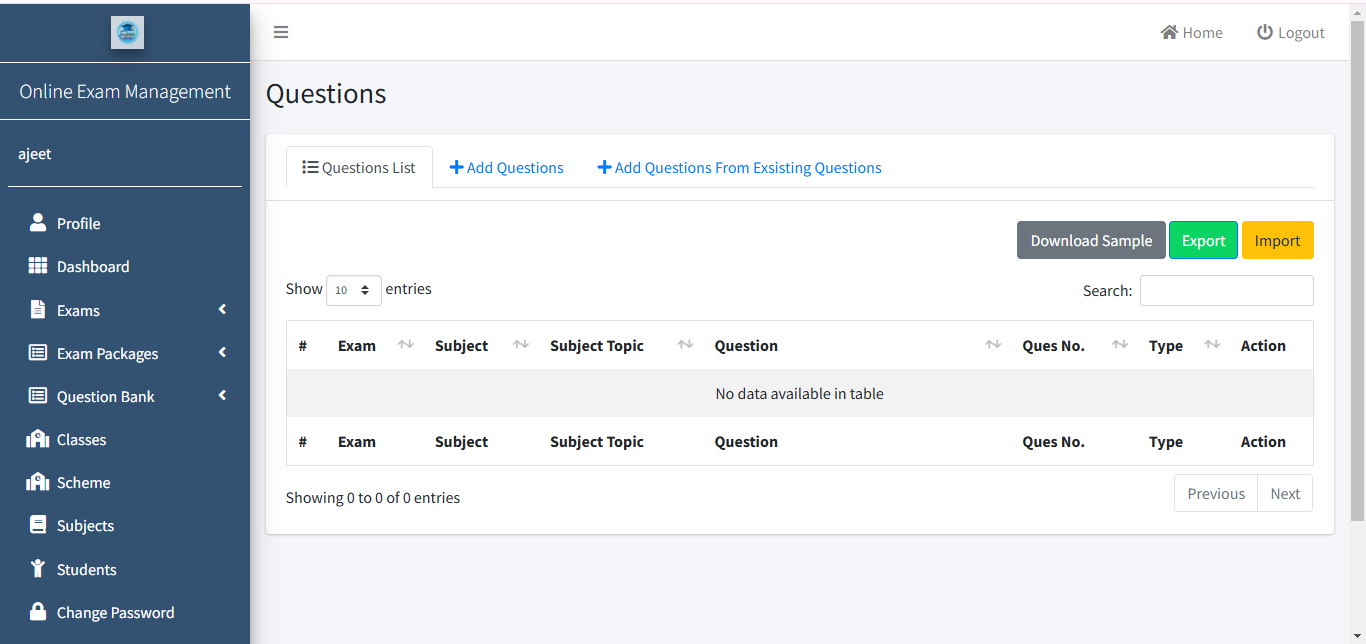The image size is (1366, 644).
Task: Click the Subjects book icon in the sidebar
Action: pyautogui.click(x=38, y=525)
